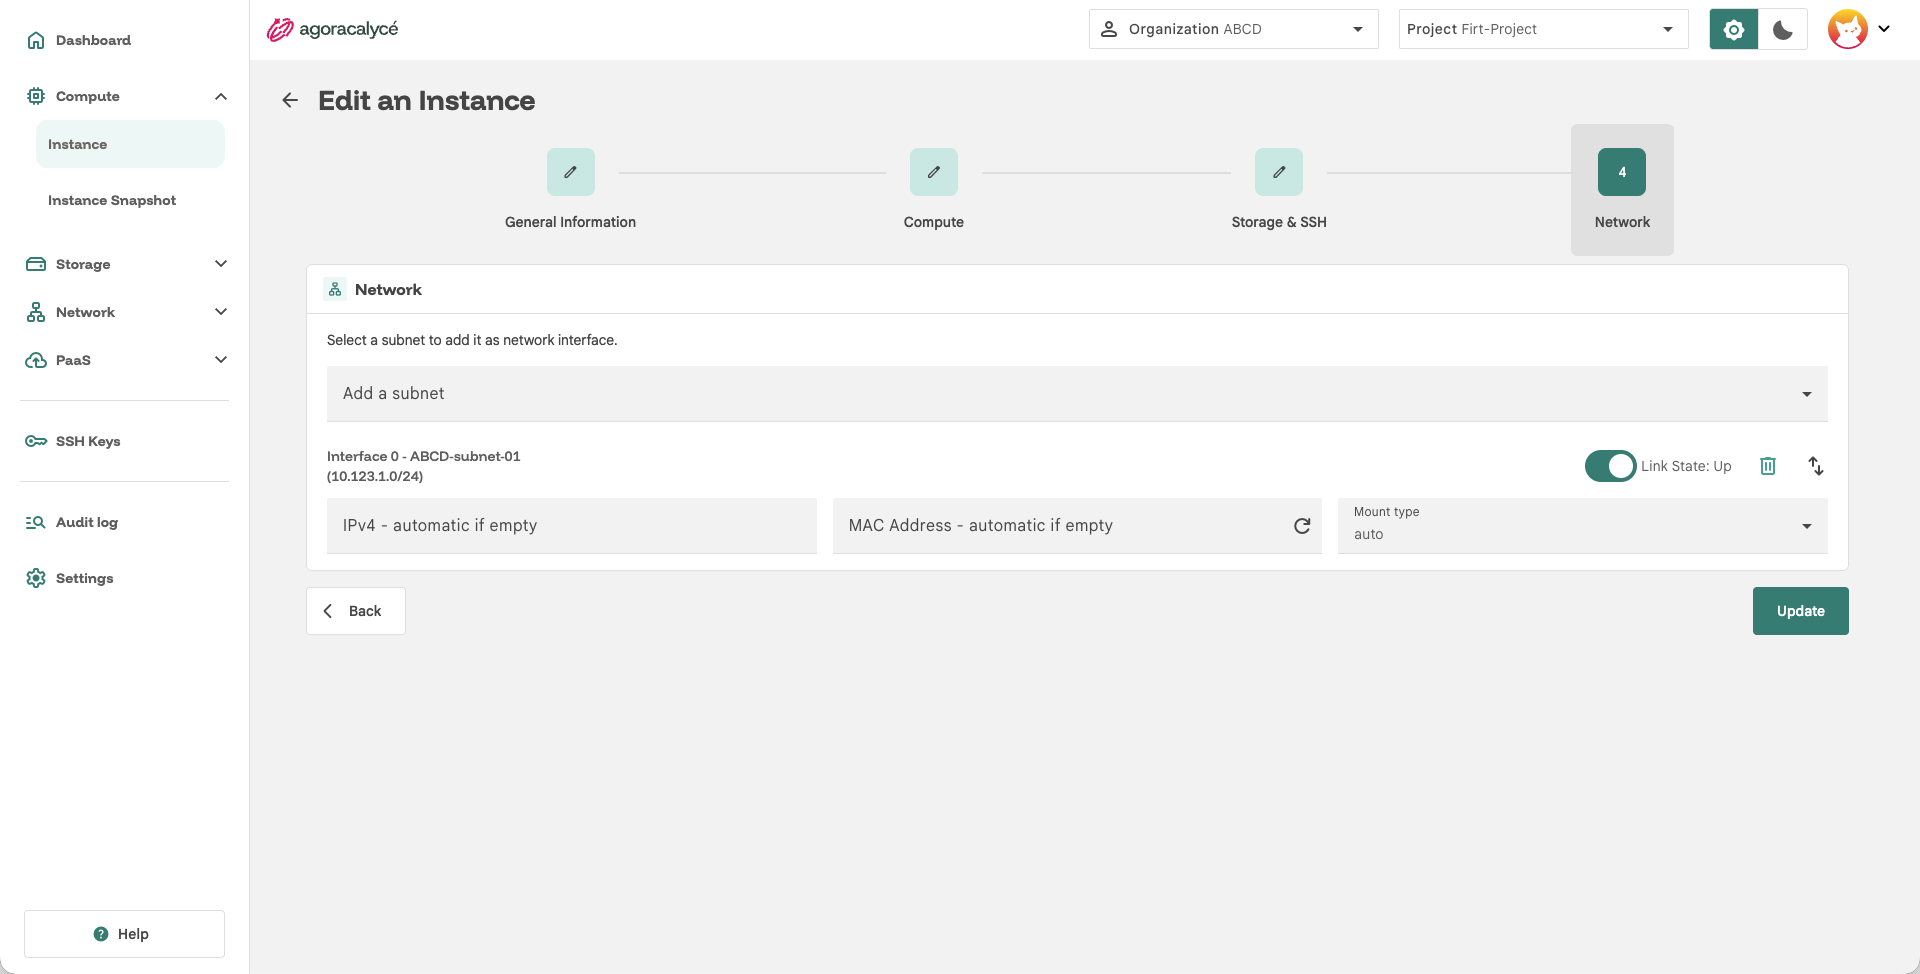Click the green settings gear icon in header
This screenshot has height=974, width=1920.
(1734, 29)
